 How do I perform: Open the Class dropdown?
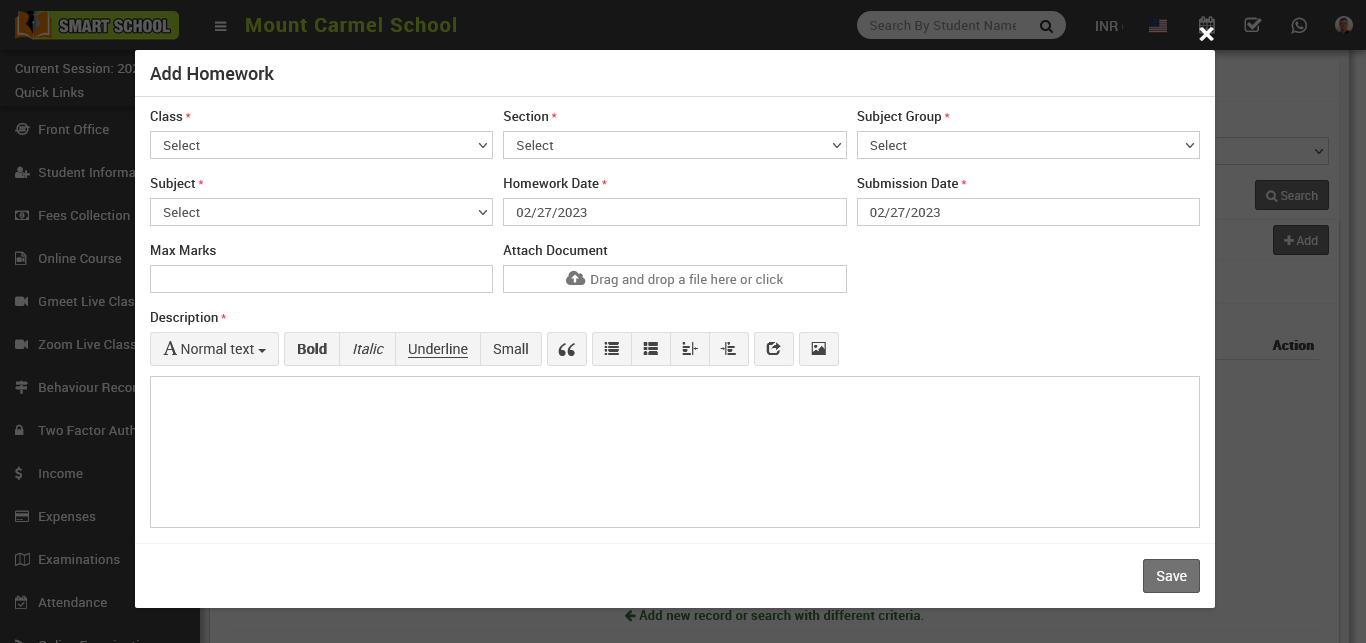coord(321,145)
